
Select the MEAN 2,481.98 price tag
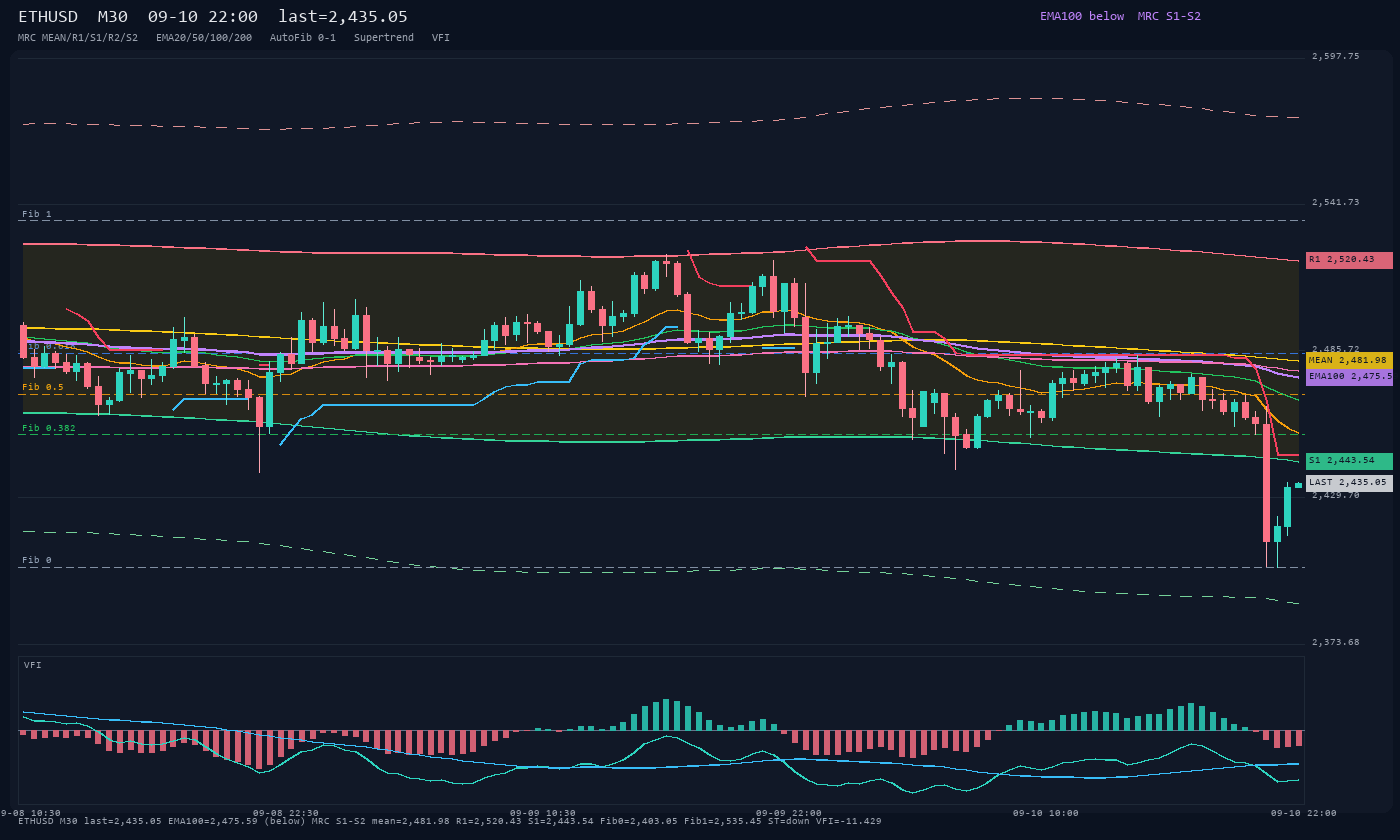click(x=1349, y=360)
